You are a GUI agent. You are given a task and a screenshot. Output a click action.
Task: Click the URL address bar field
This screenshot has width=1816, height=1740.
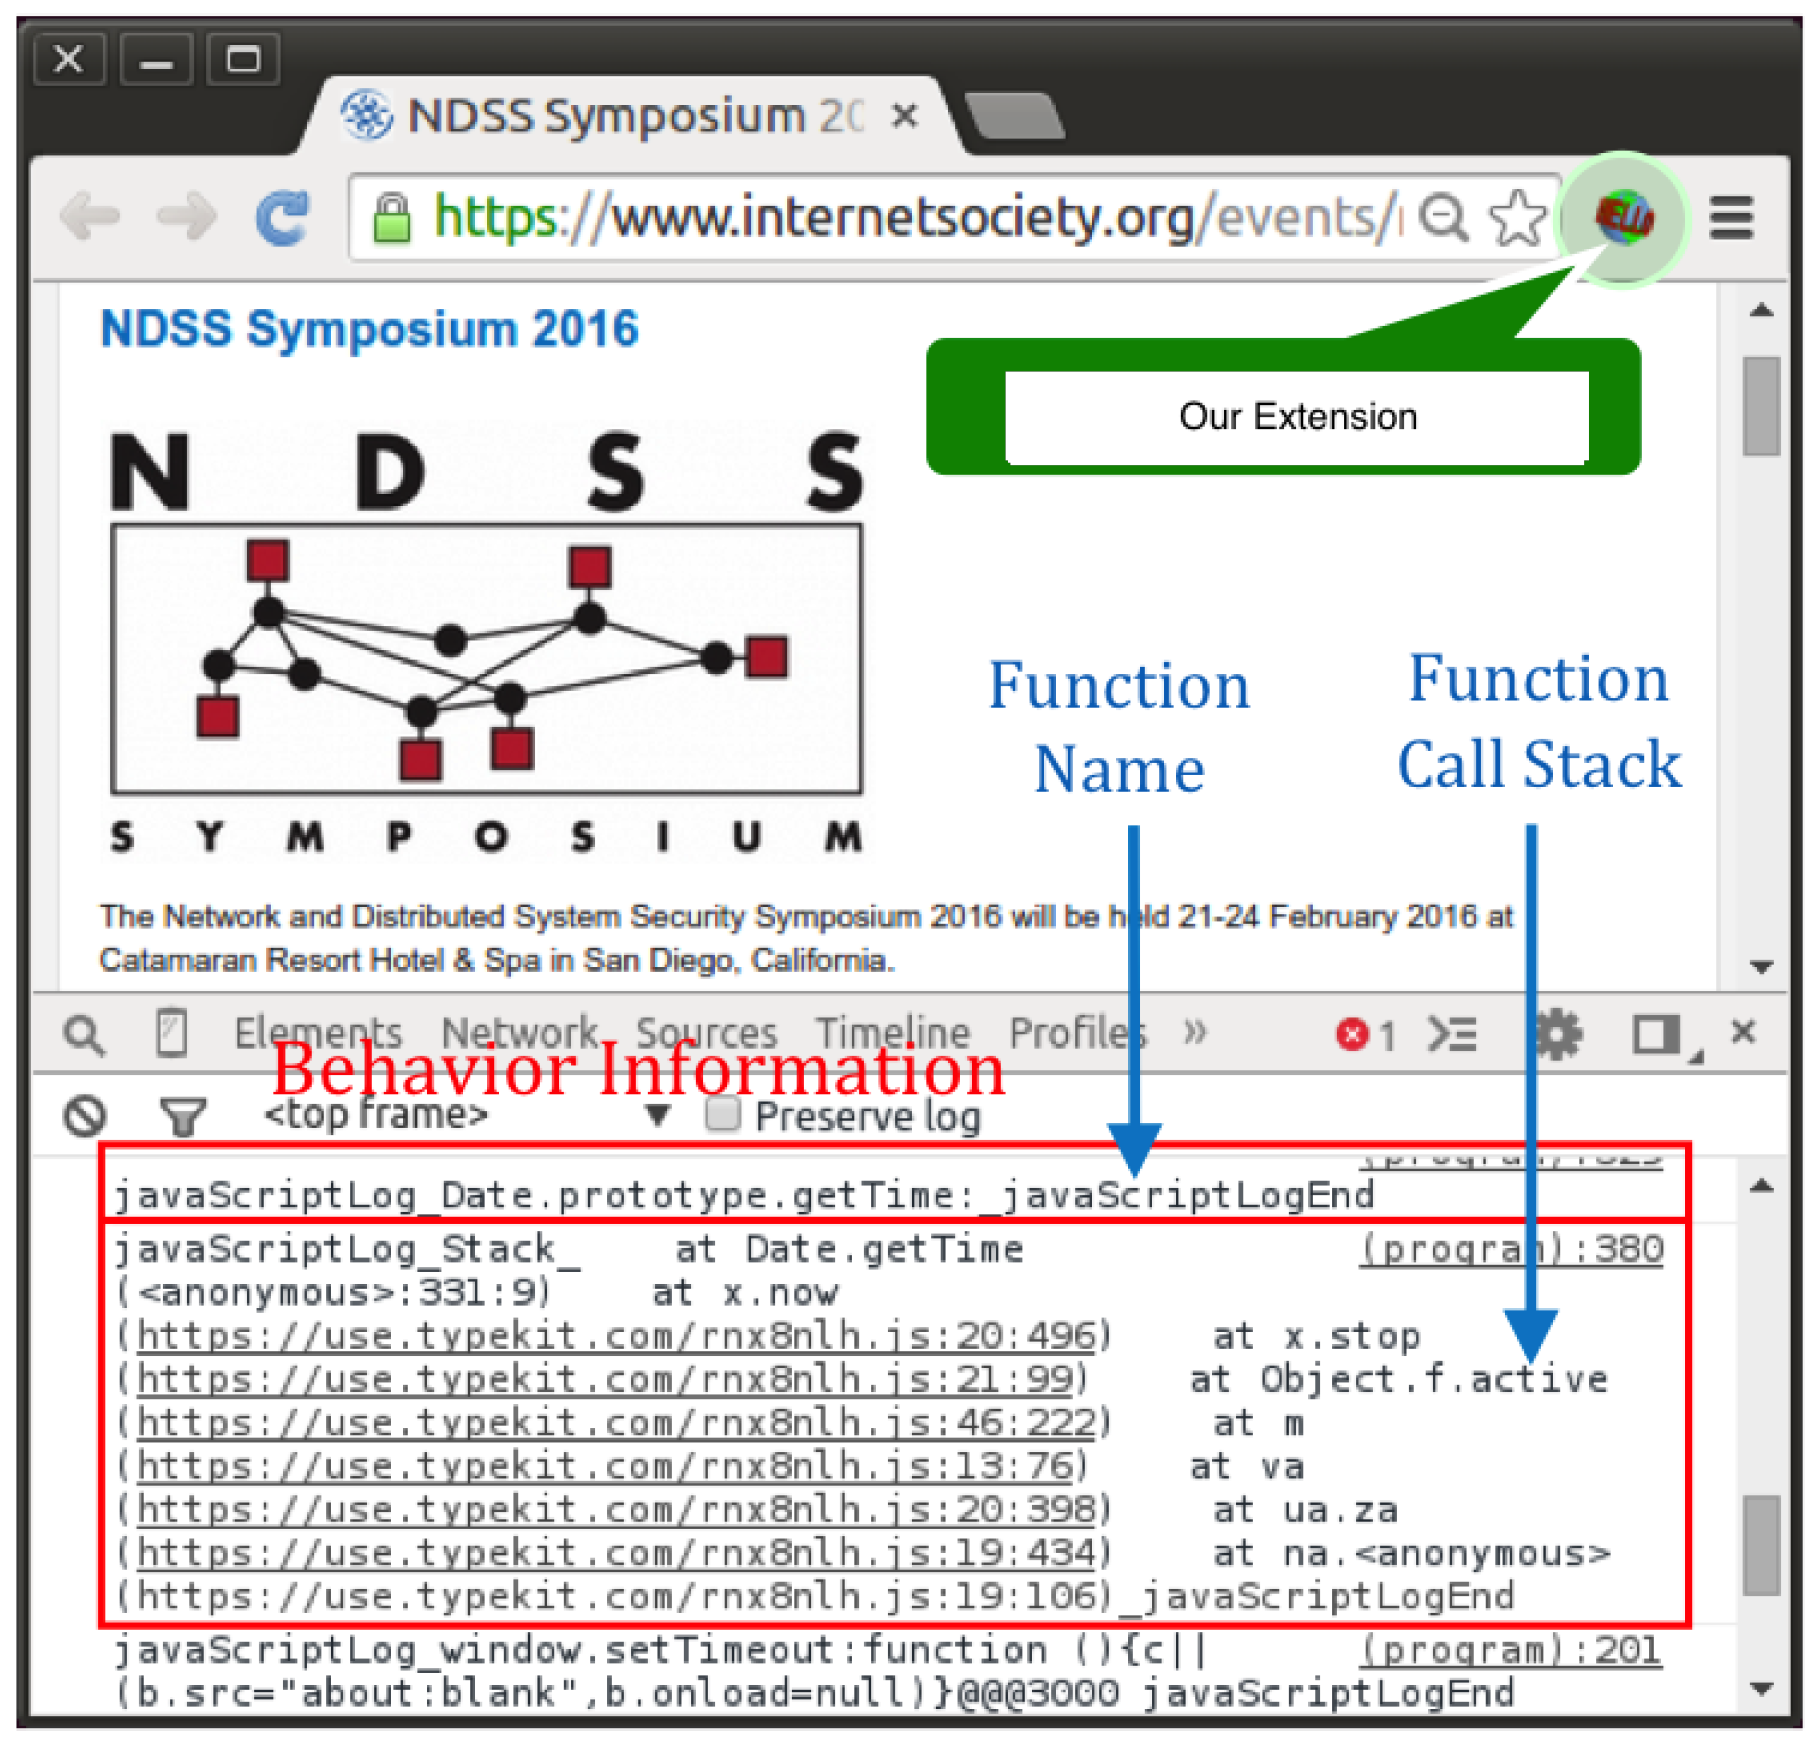coord(955,217)
